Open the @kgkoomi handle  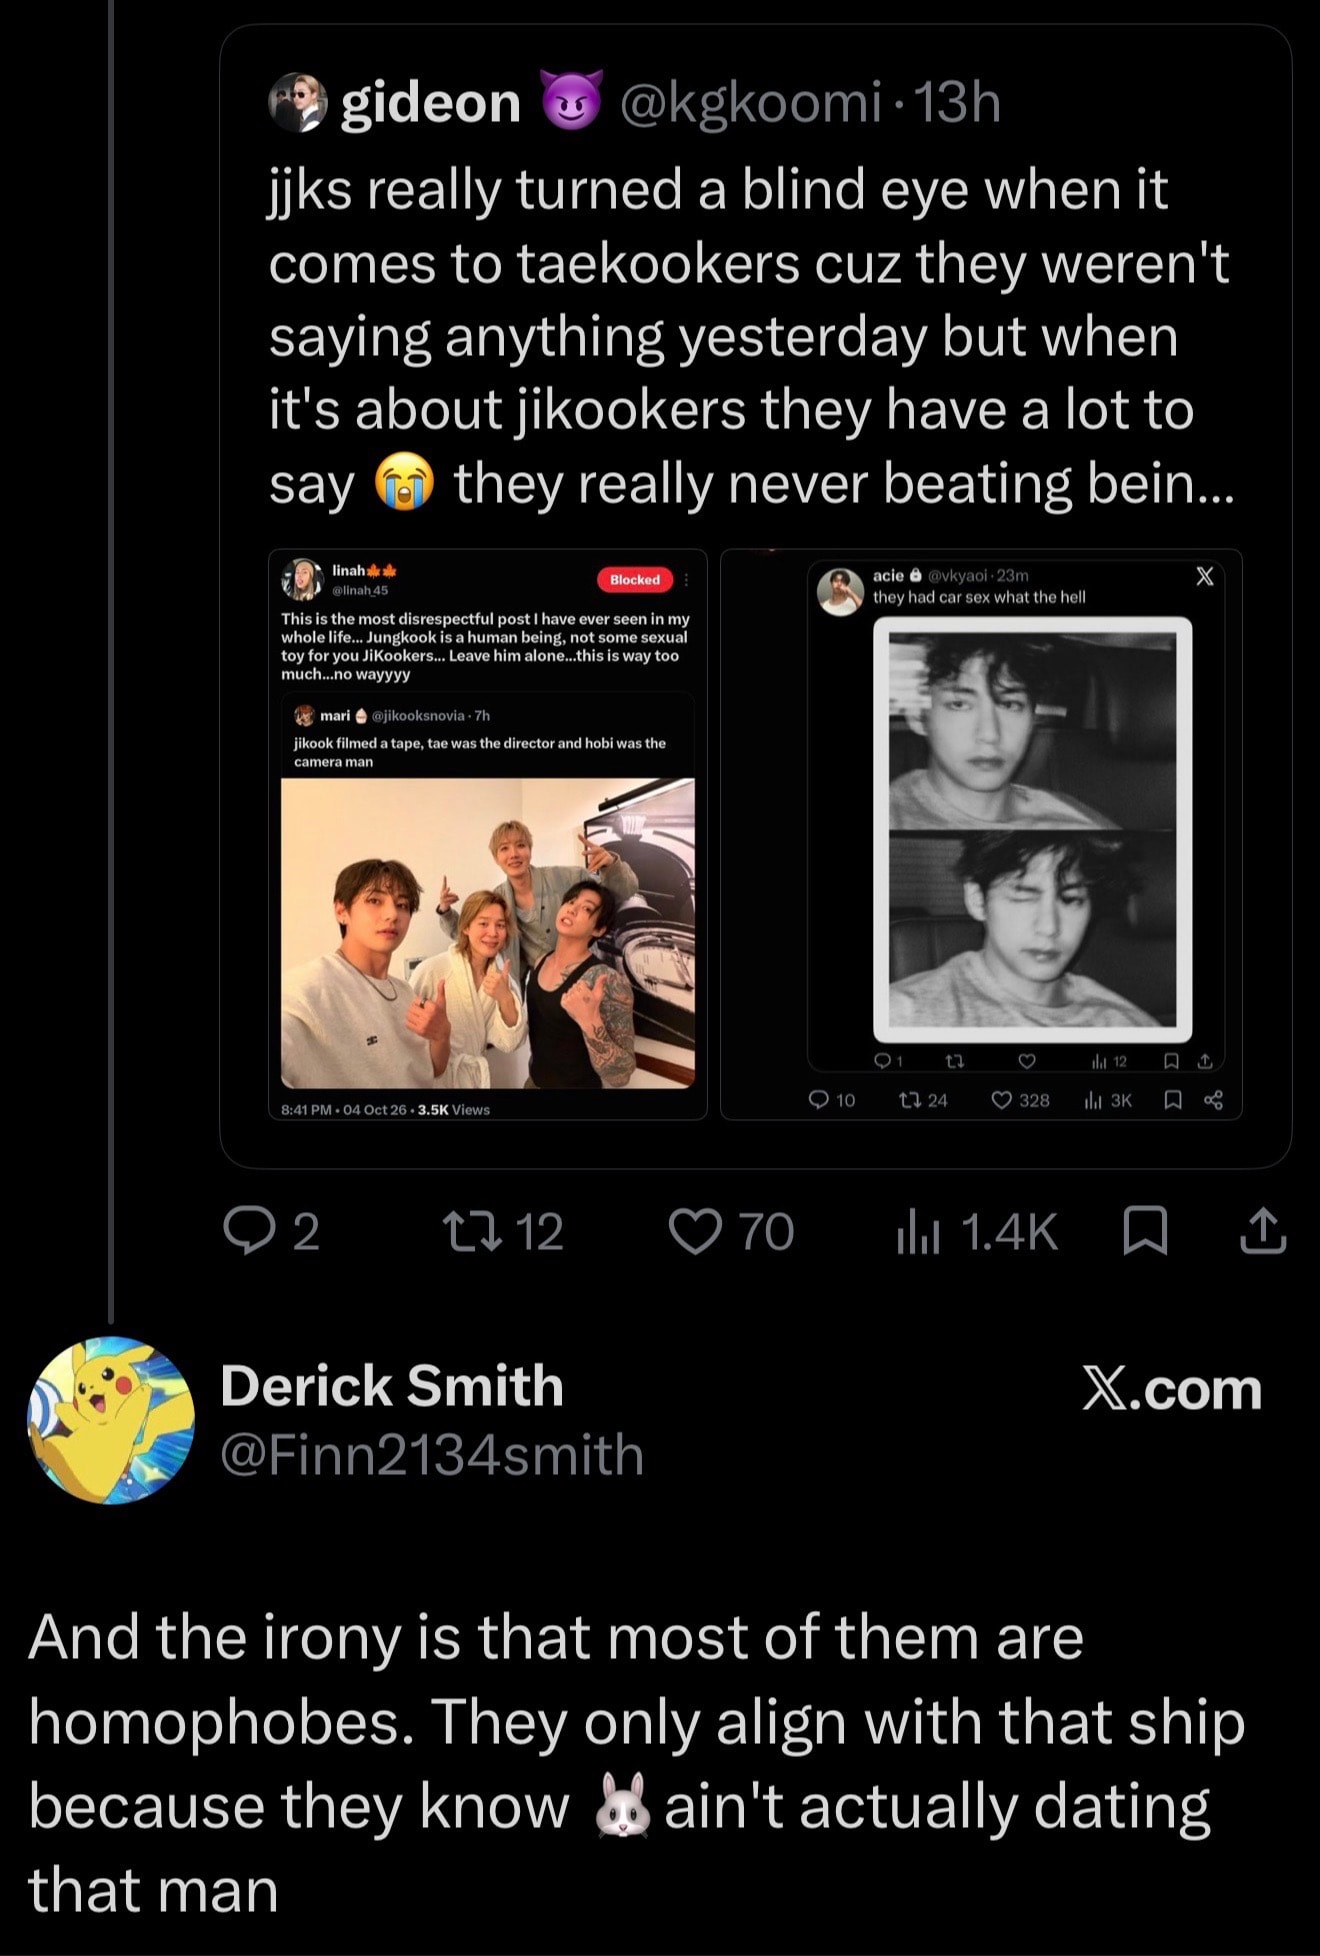pyautogui.click(x=752, y=102)
